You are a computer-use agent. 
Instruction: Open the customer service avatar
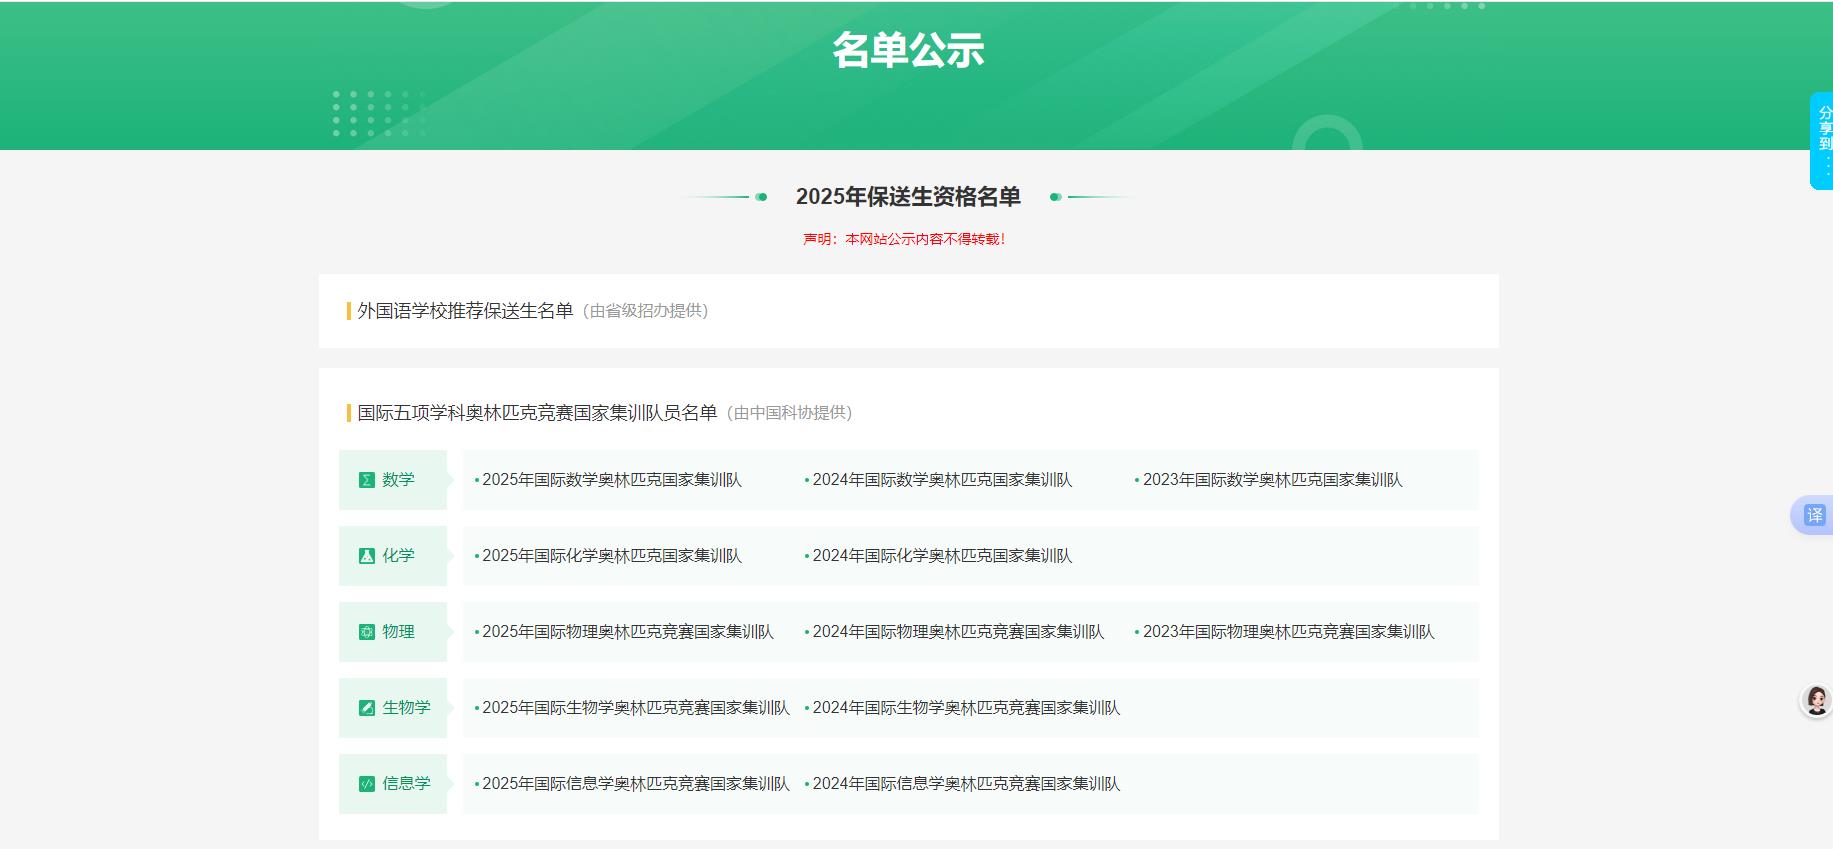[x=1816, y=701]
